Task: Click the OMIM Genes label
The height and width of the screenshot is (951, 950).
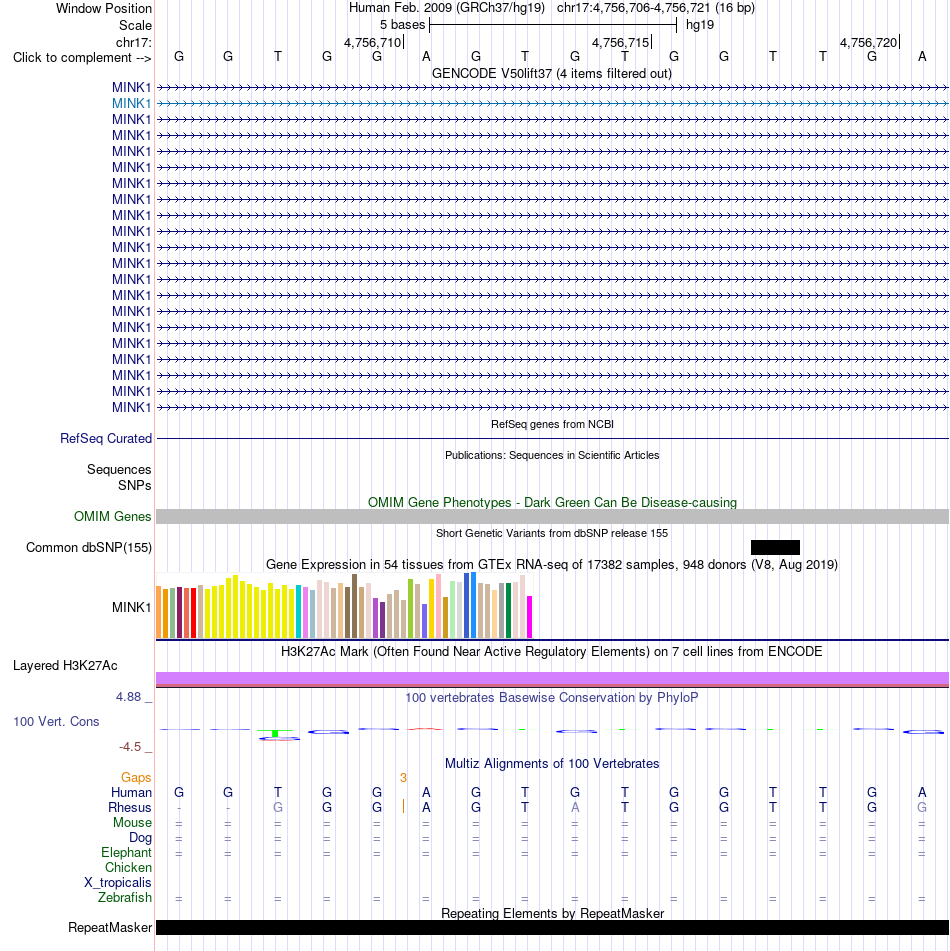Action: 112,516
